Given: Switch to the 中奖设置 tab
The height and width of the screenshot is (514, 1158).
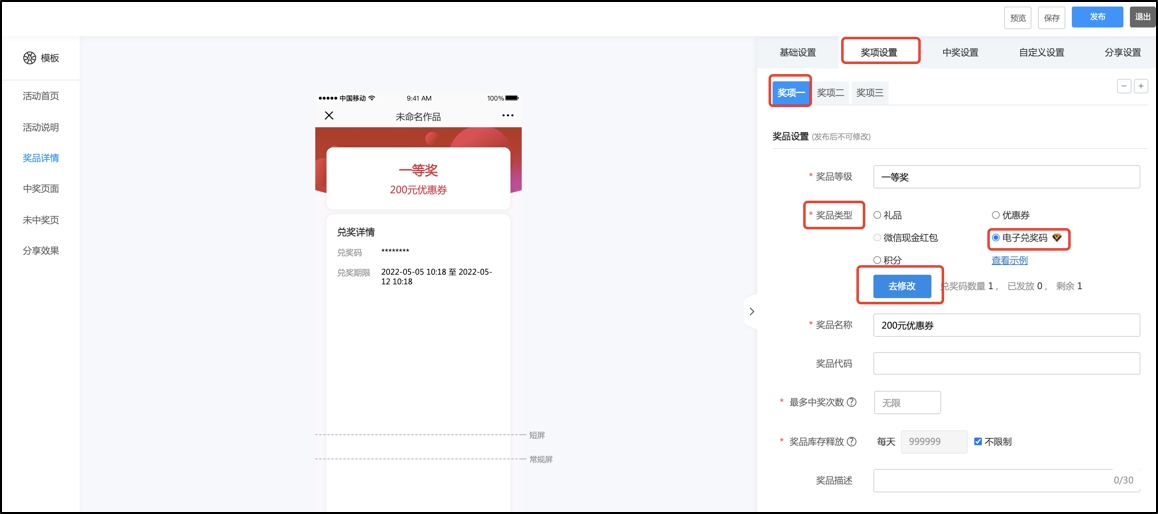Looking at the screenshot, I should (x=960, y=52).
